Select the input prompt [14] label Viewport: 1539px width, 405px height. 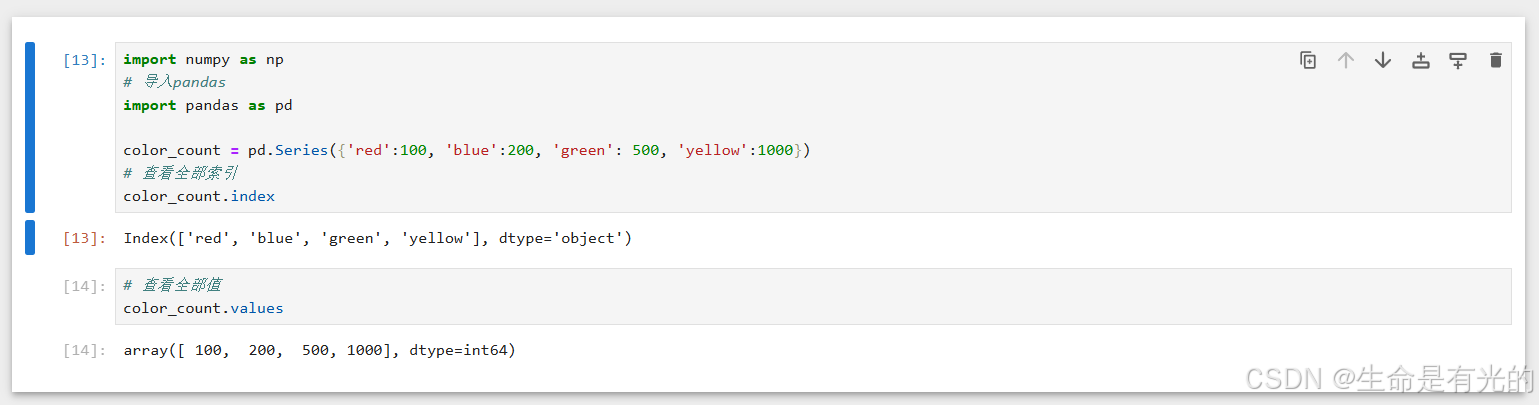coord(84,286)
